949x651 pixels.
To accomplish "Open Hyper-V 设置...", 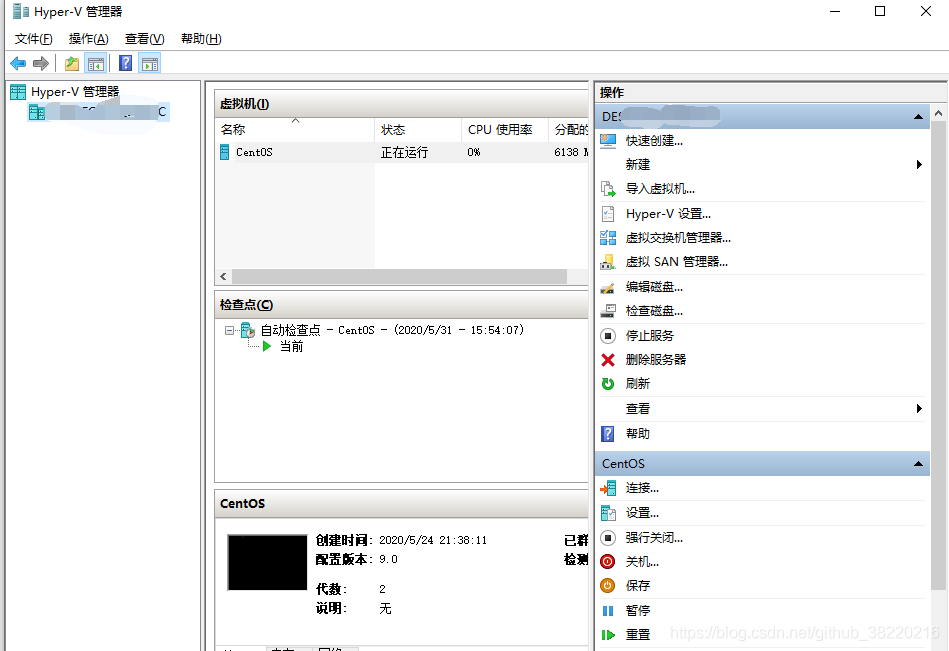I will [x=668, y=214].
